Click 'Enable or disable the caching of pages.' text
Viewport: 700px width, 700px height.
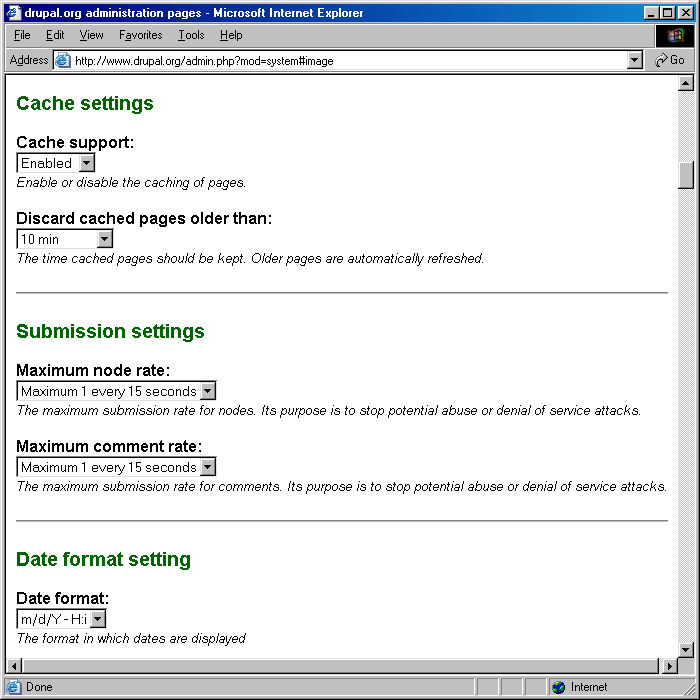point(131,183)
